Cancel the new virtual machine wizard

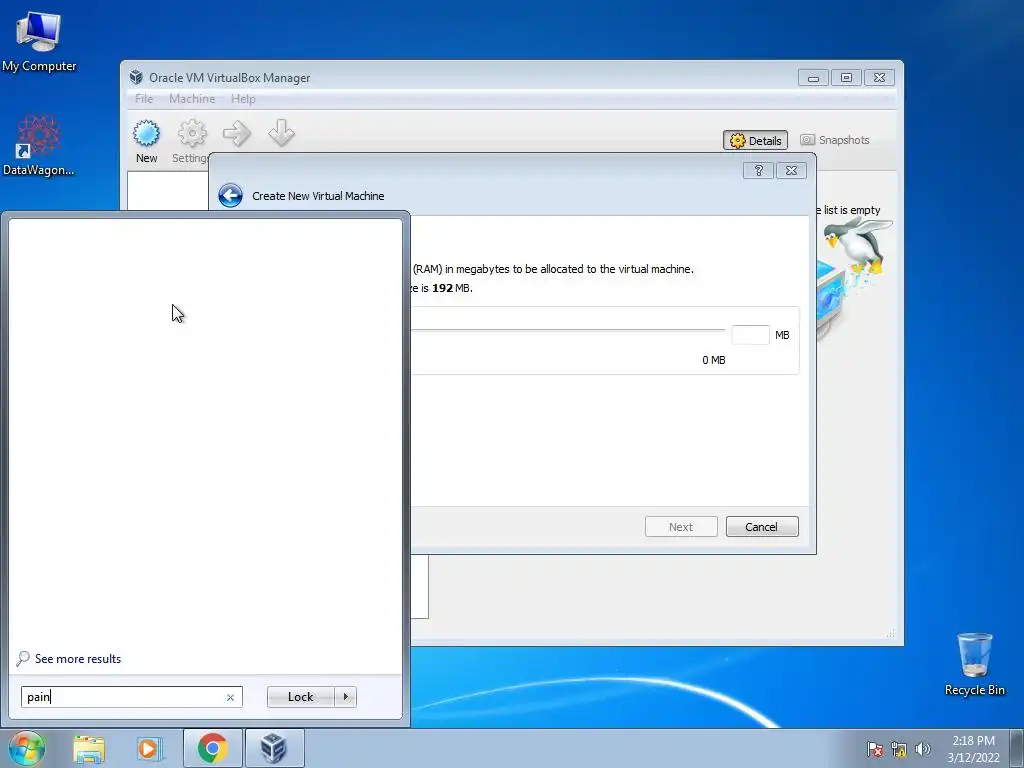click(x=762, y=526)
